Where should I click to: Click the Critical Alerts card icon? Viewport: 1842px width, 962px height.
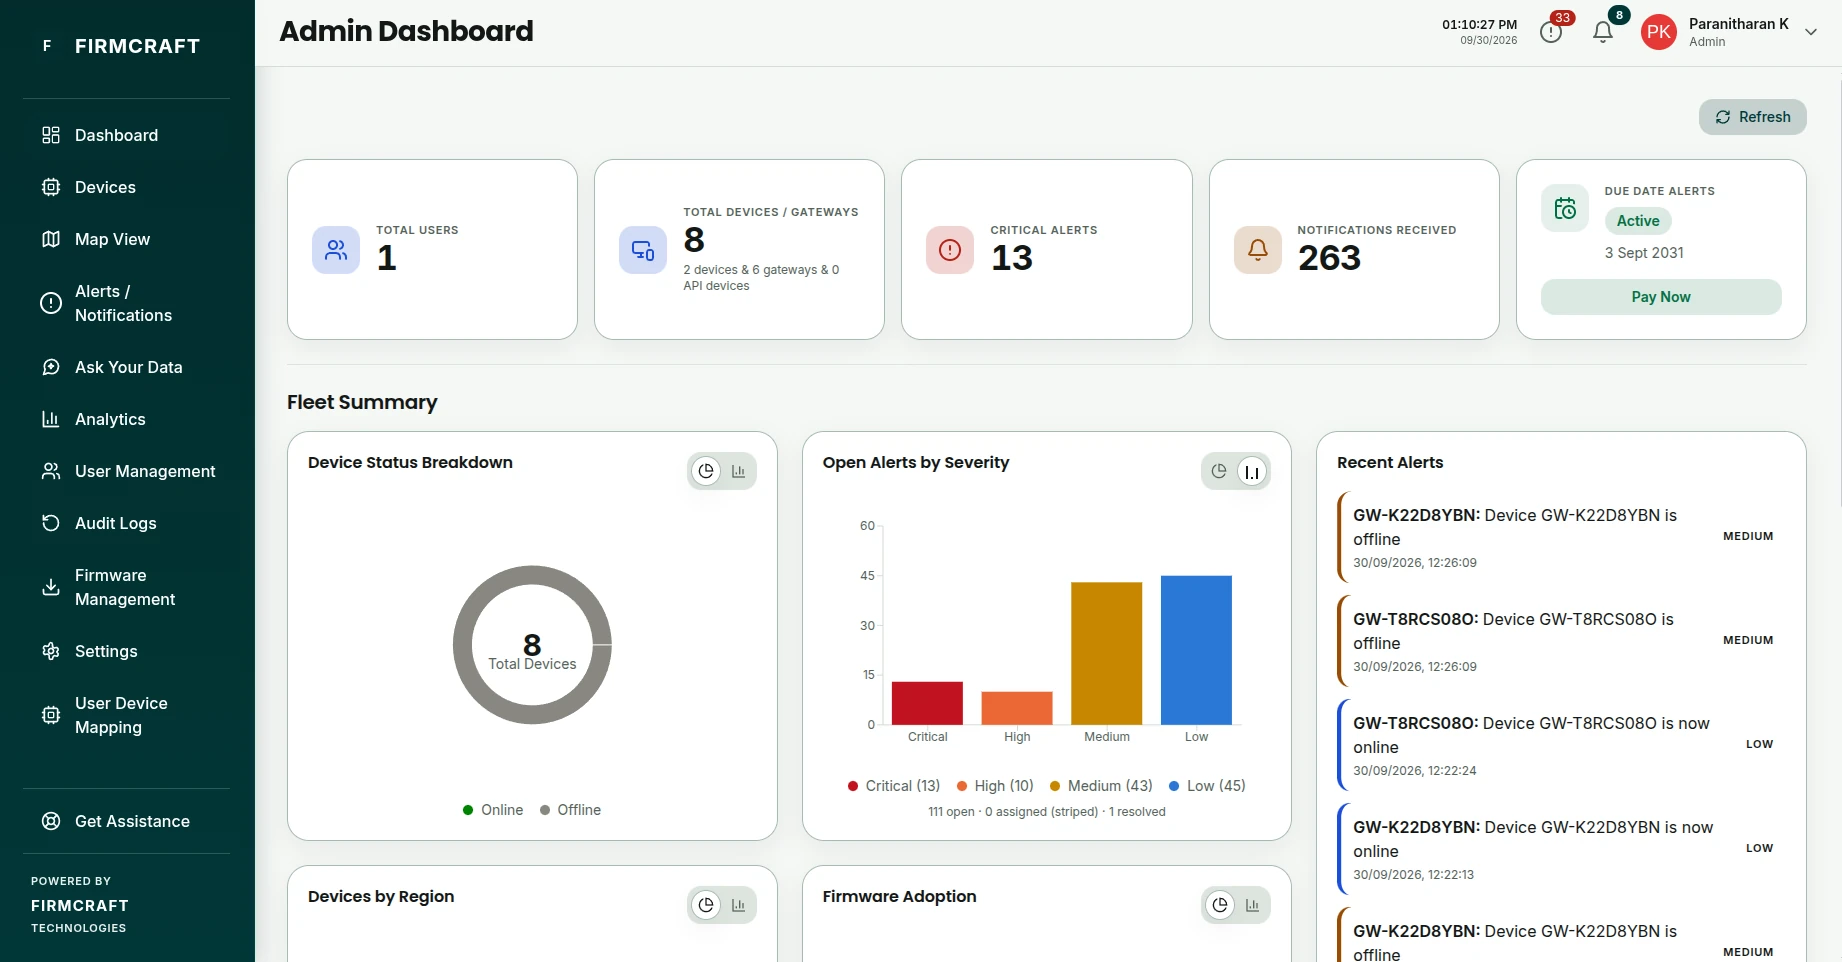pos(950,250)
